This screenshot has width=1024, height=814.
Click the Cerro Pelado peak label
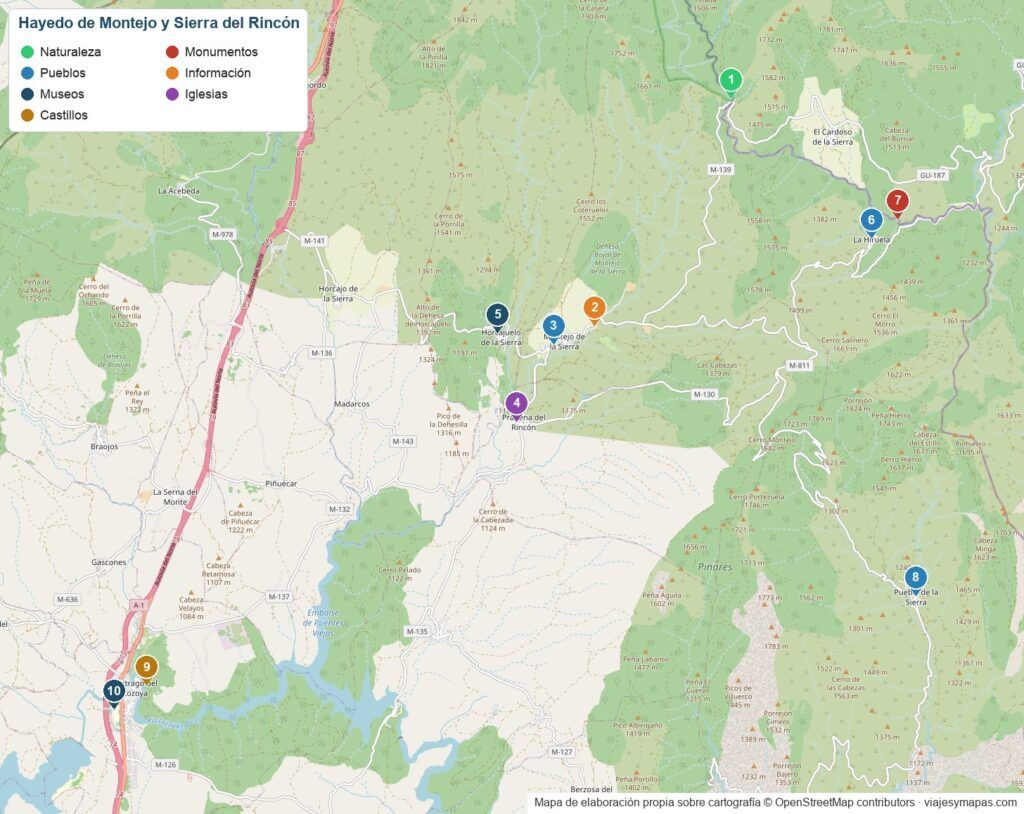click(400, 574)
